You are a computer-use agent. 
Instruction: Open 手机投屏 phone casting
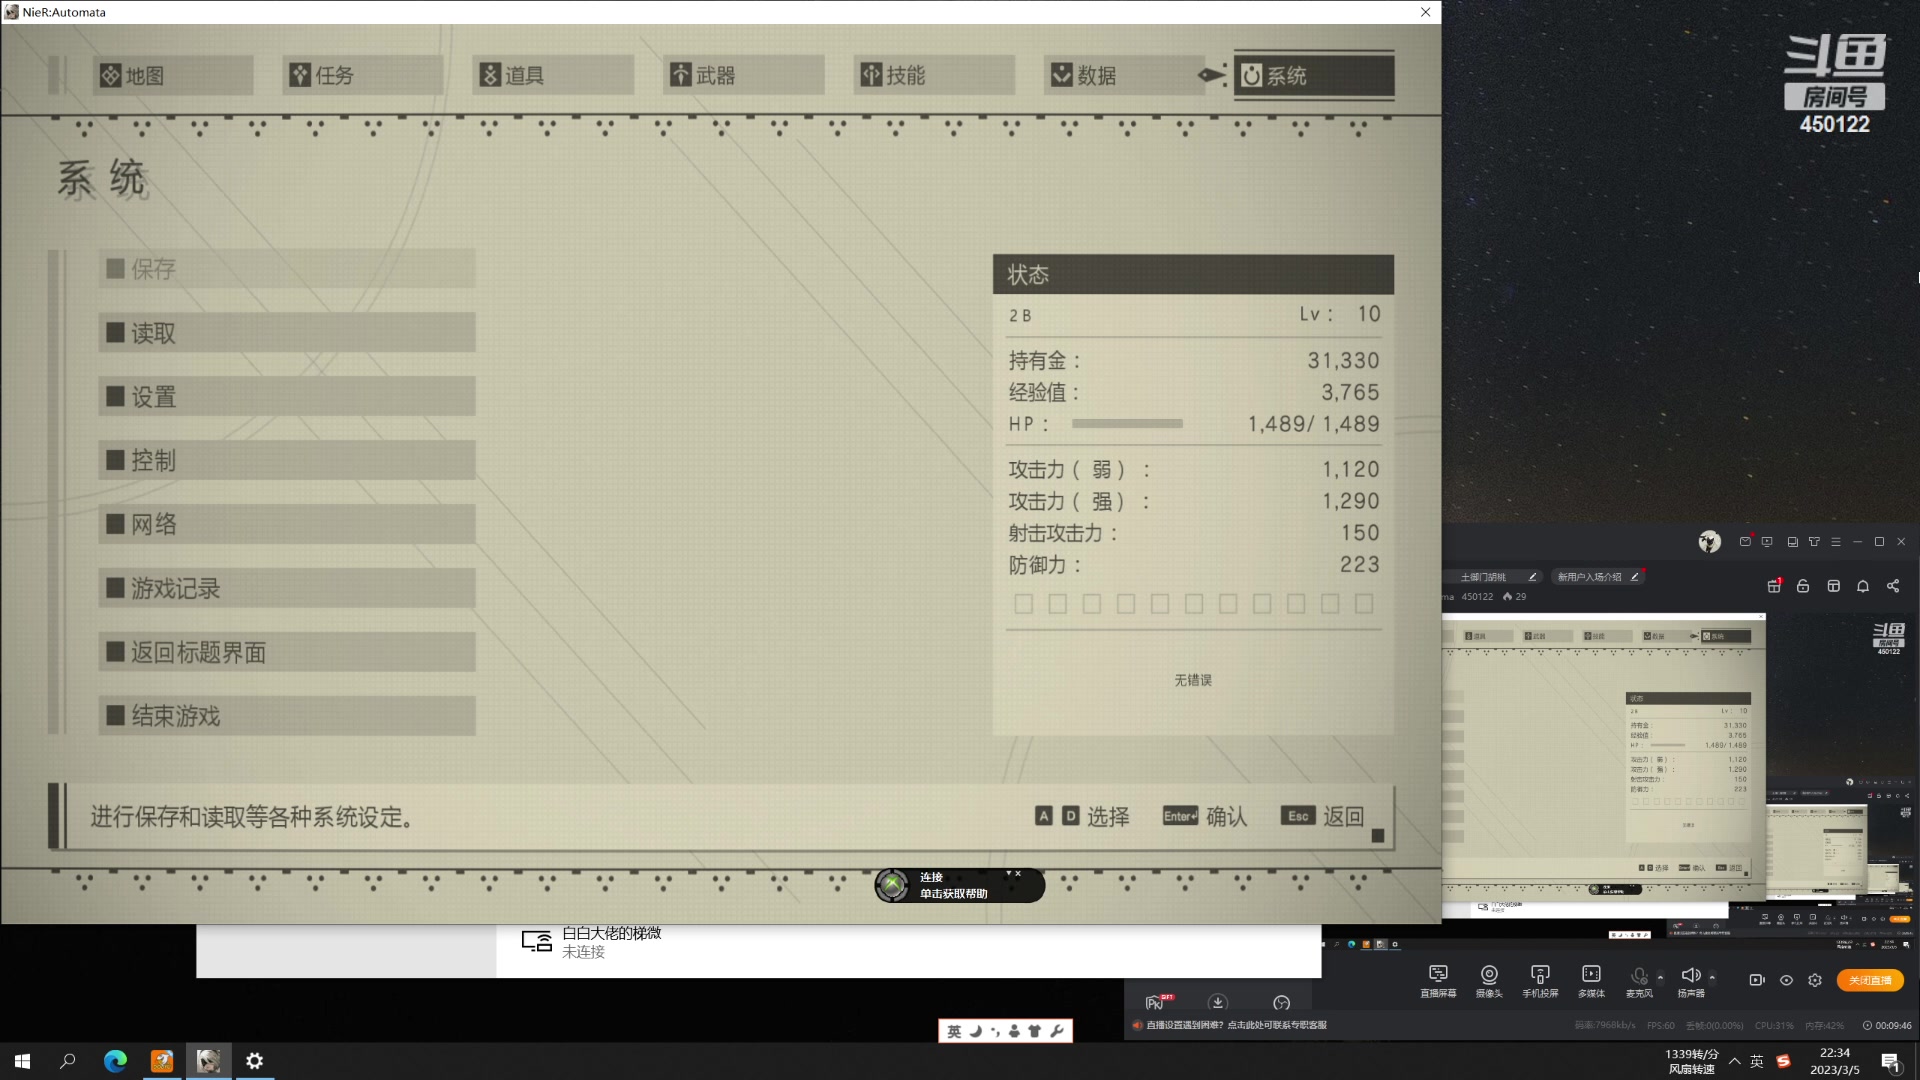coord(1540,981)
